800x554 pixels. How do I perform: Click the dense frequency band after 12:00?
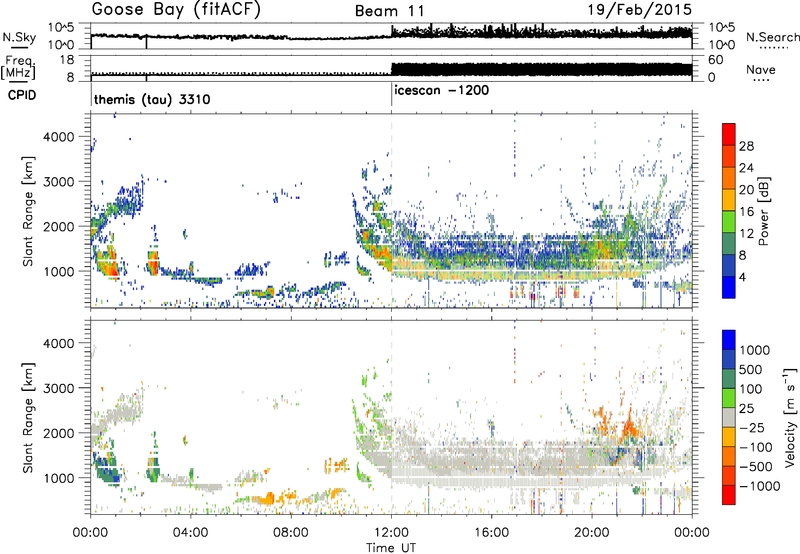541,69
